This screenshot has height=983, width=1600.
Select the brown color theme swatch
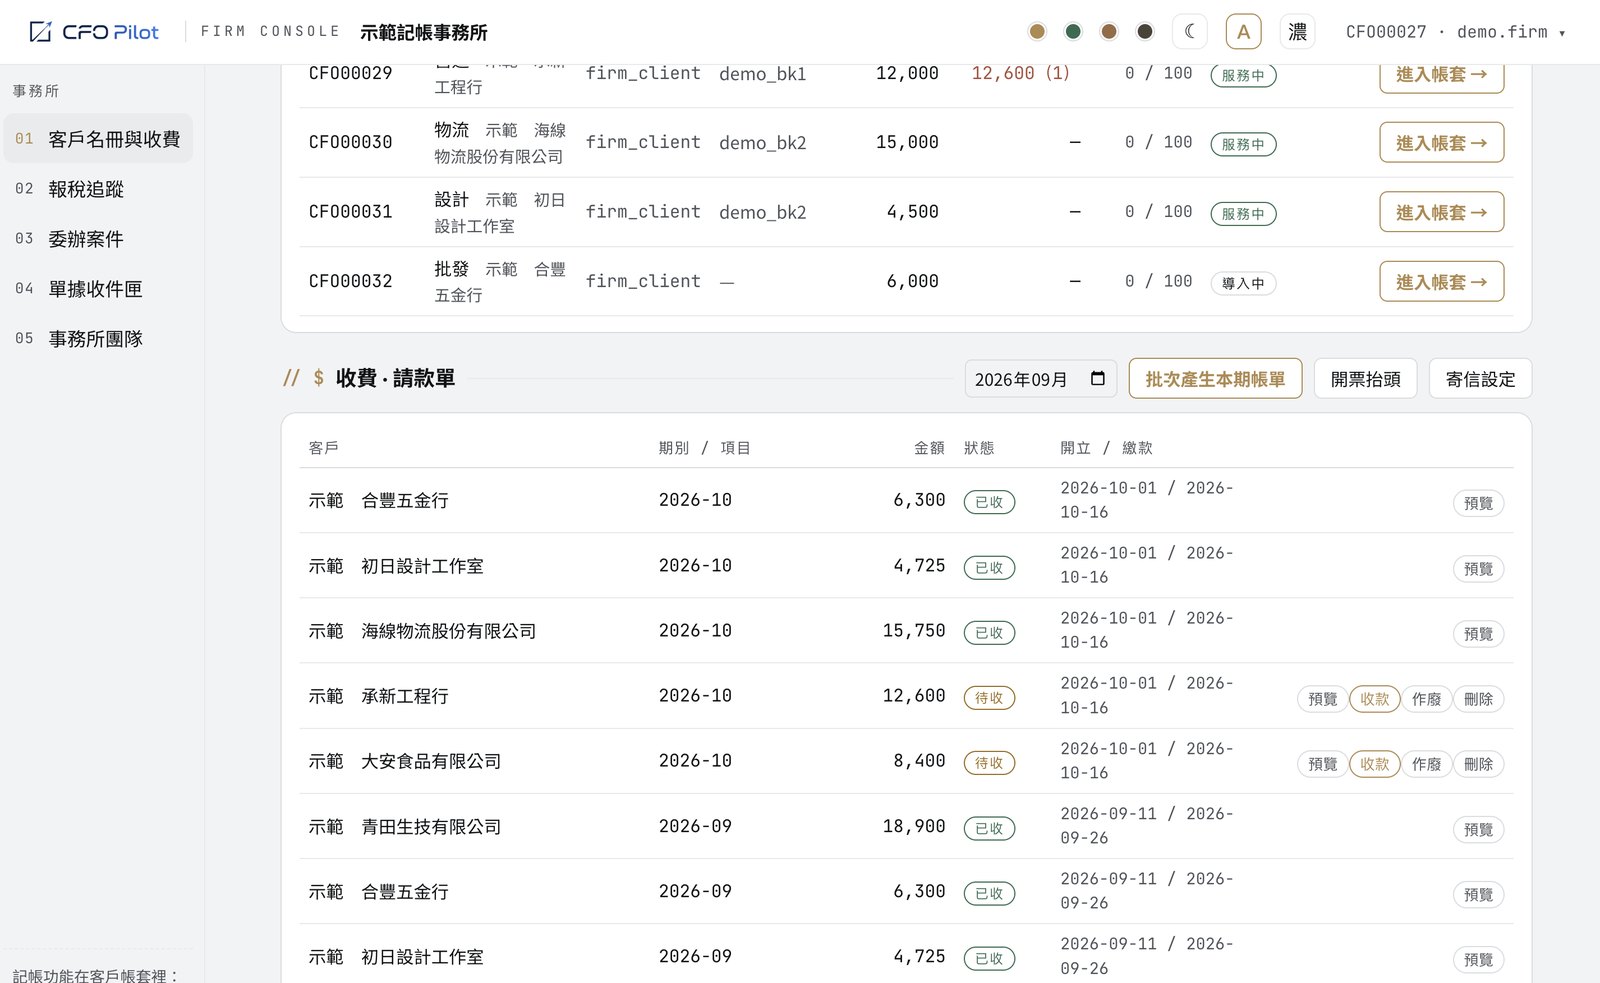[1109, 32]
